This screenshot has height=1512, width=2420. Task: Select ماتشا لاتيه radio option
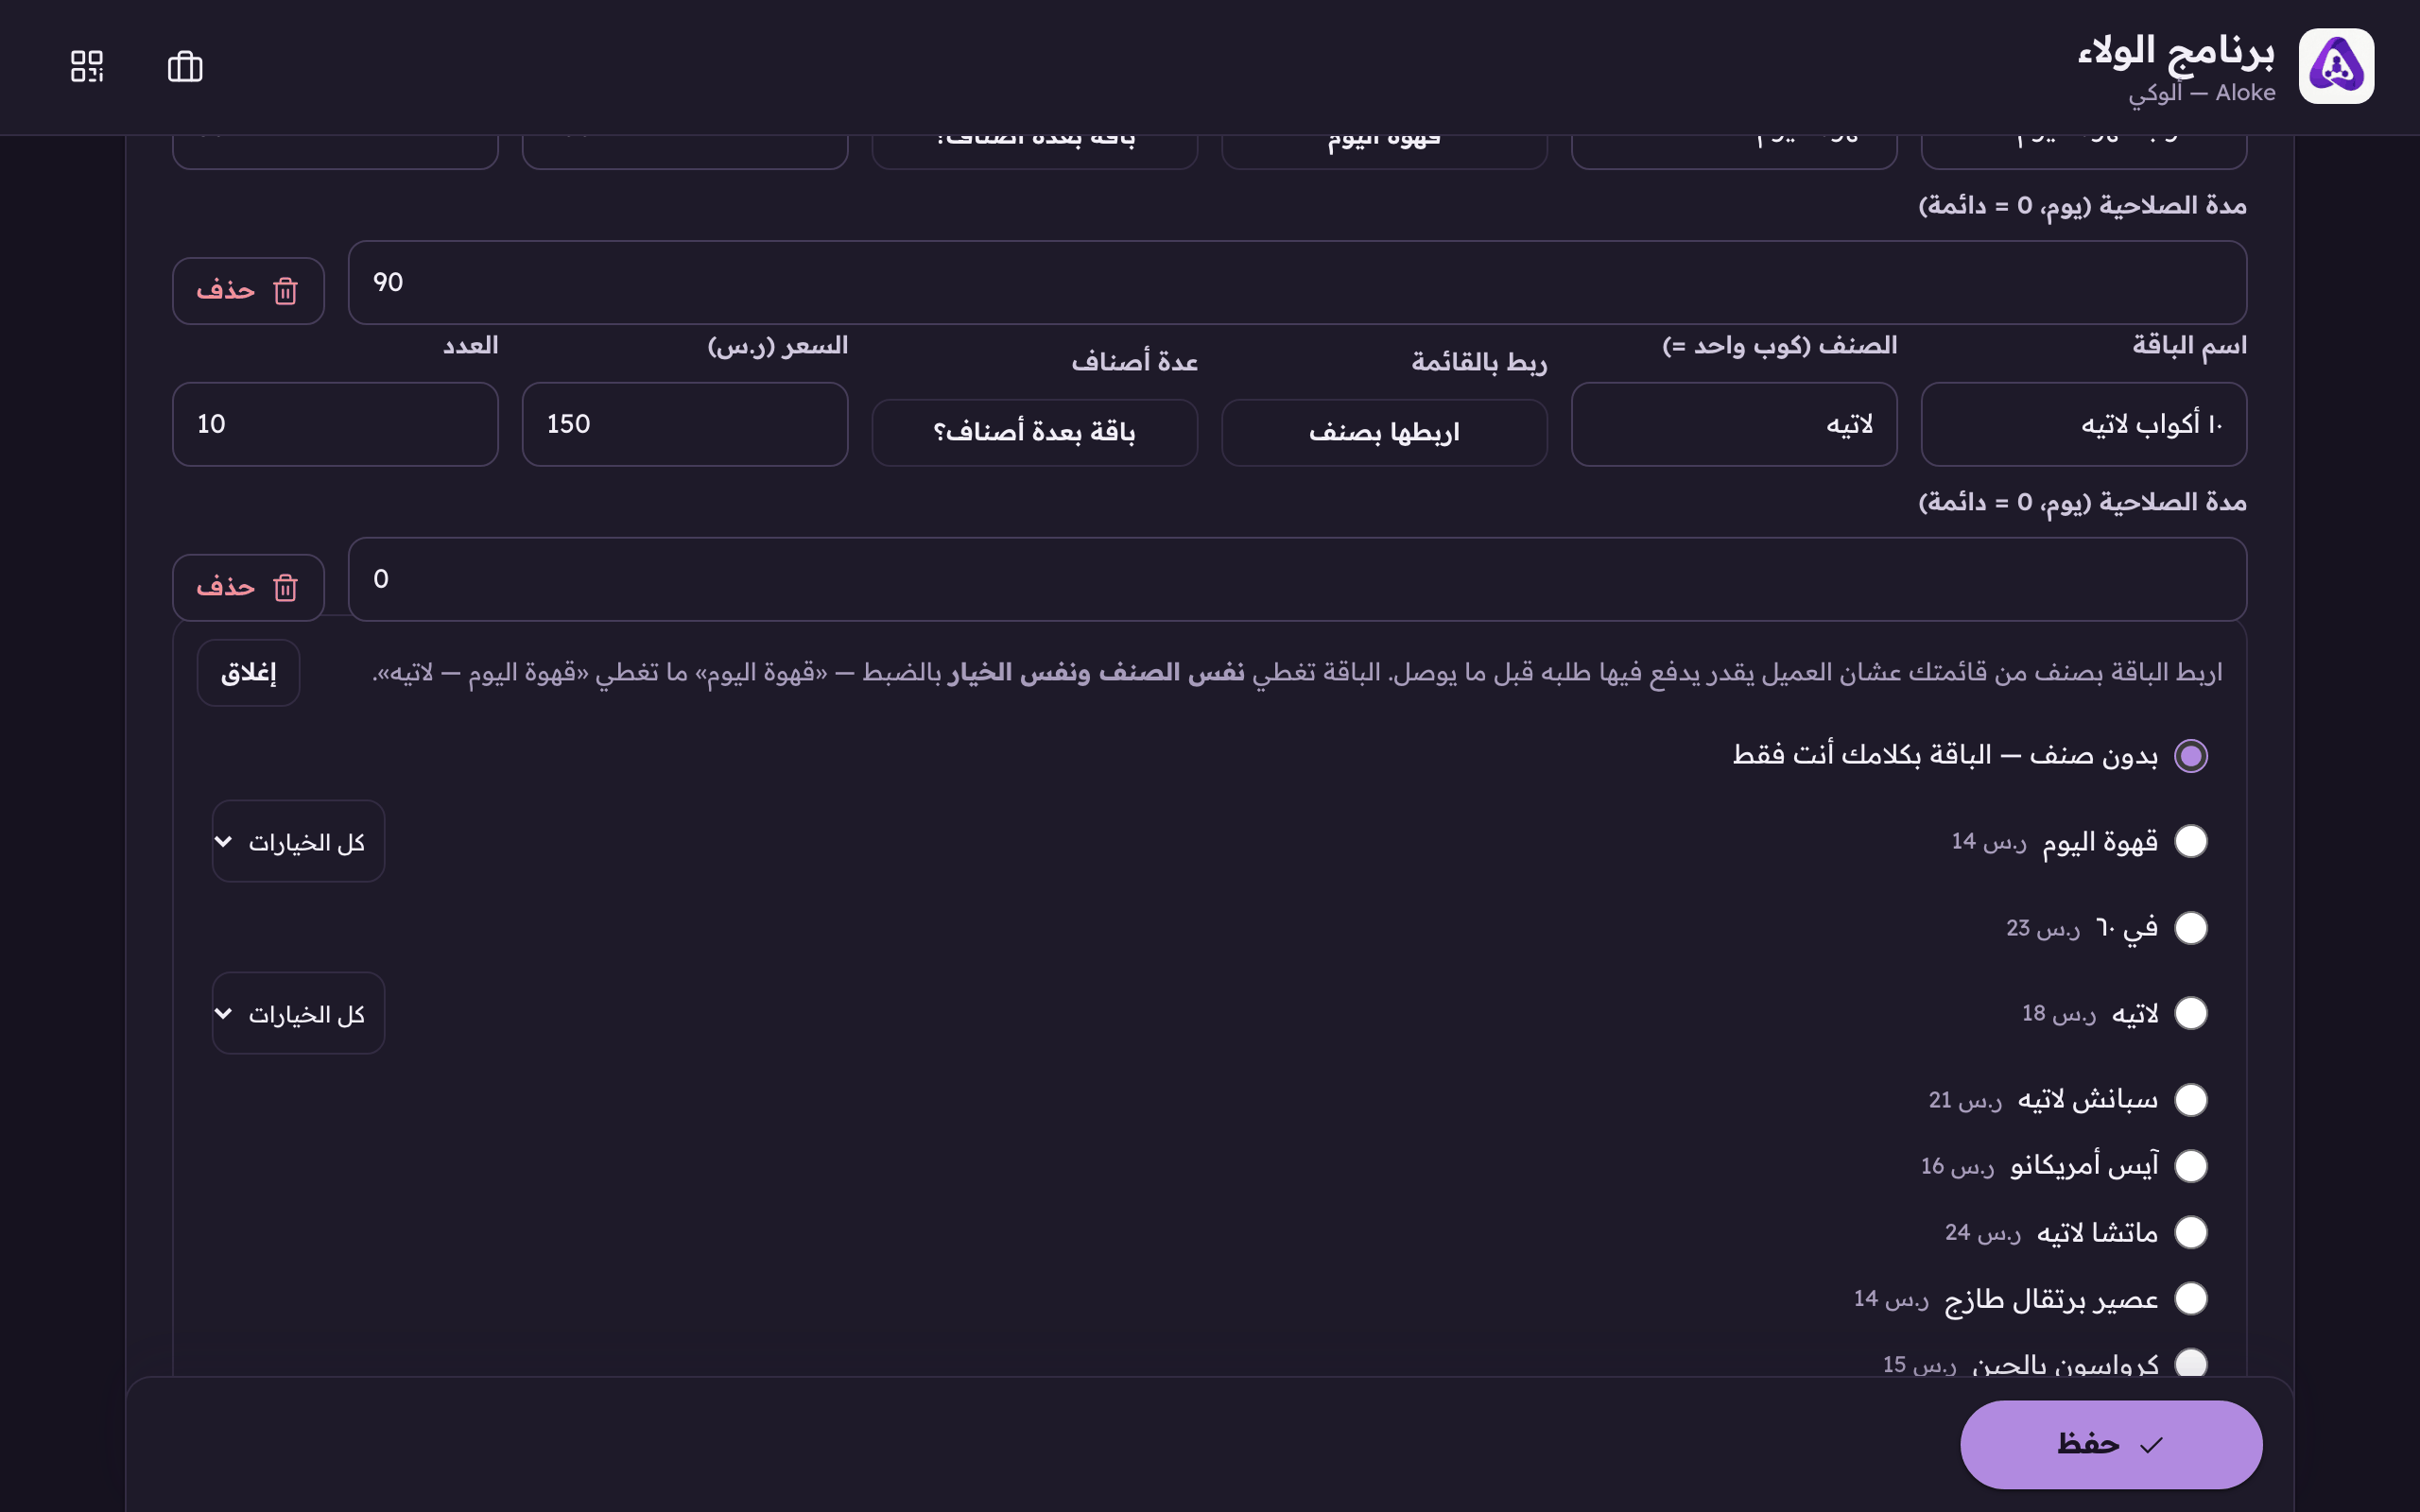(2190, 1232)
